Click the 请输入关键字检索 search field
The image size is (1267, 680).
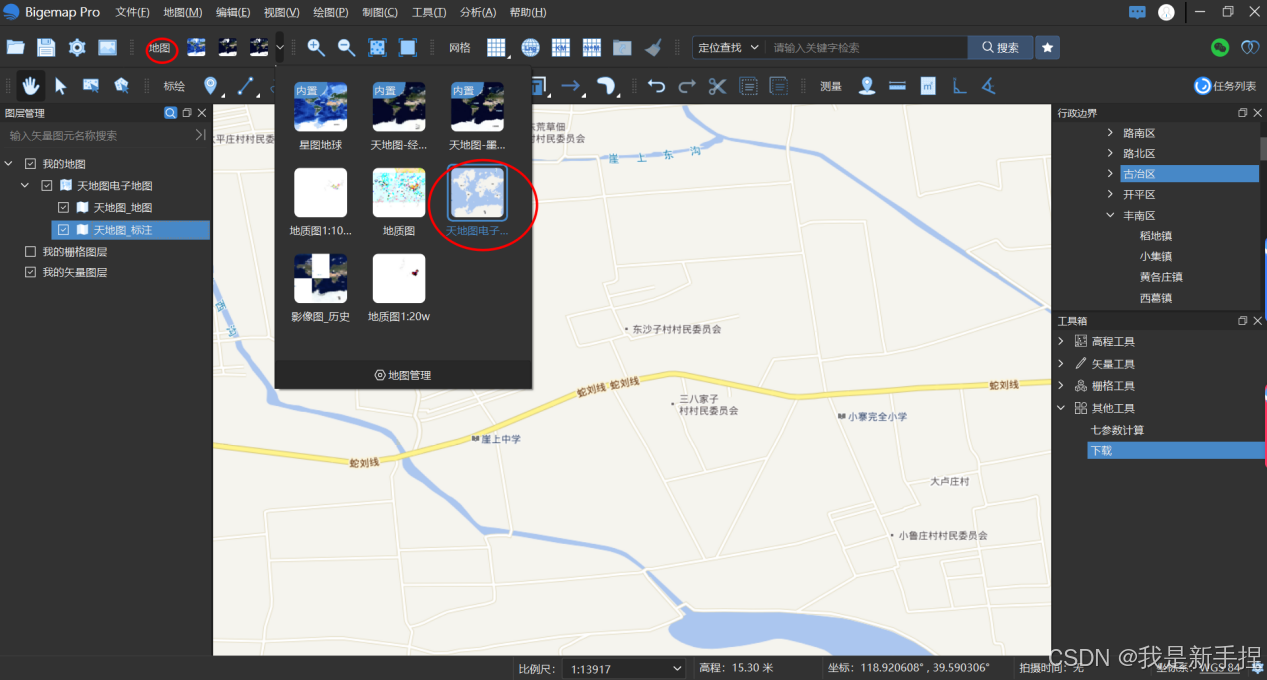(866, 47)
